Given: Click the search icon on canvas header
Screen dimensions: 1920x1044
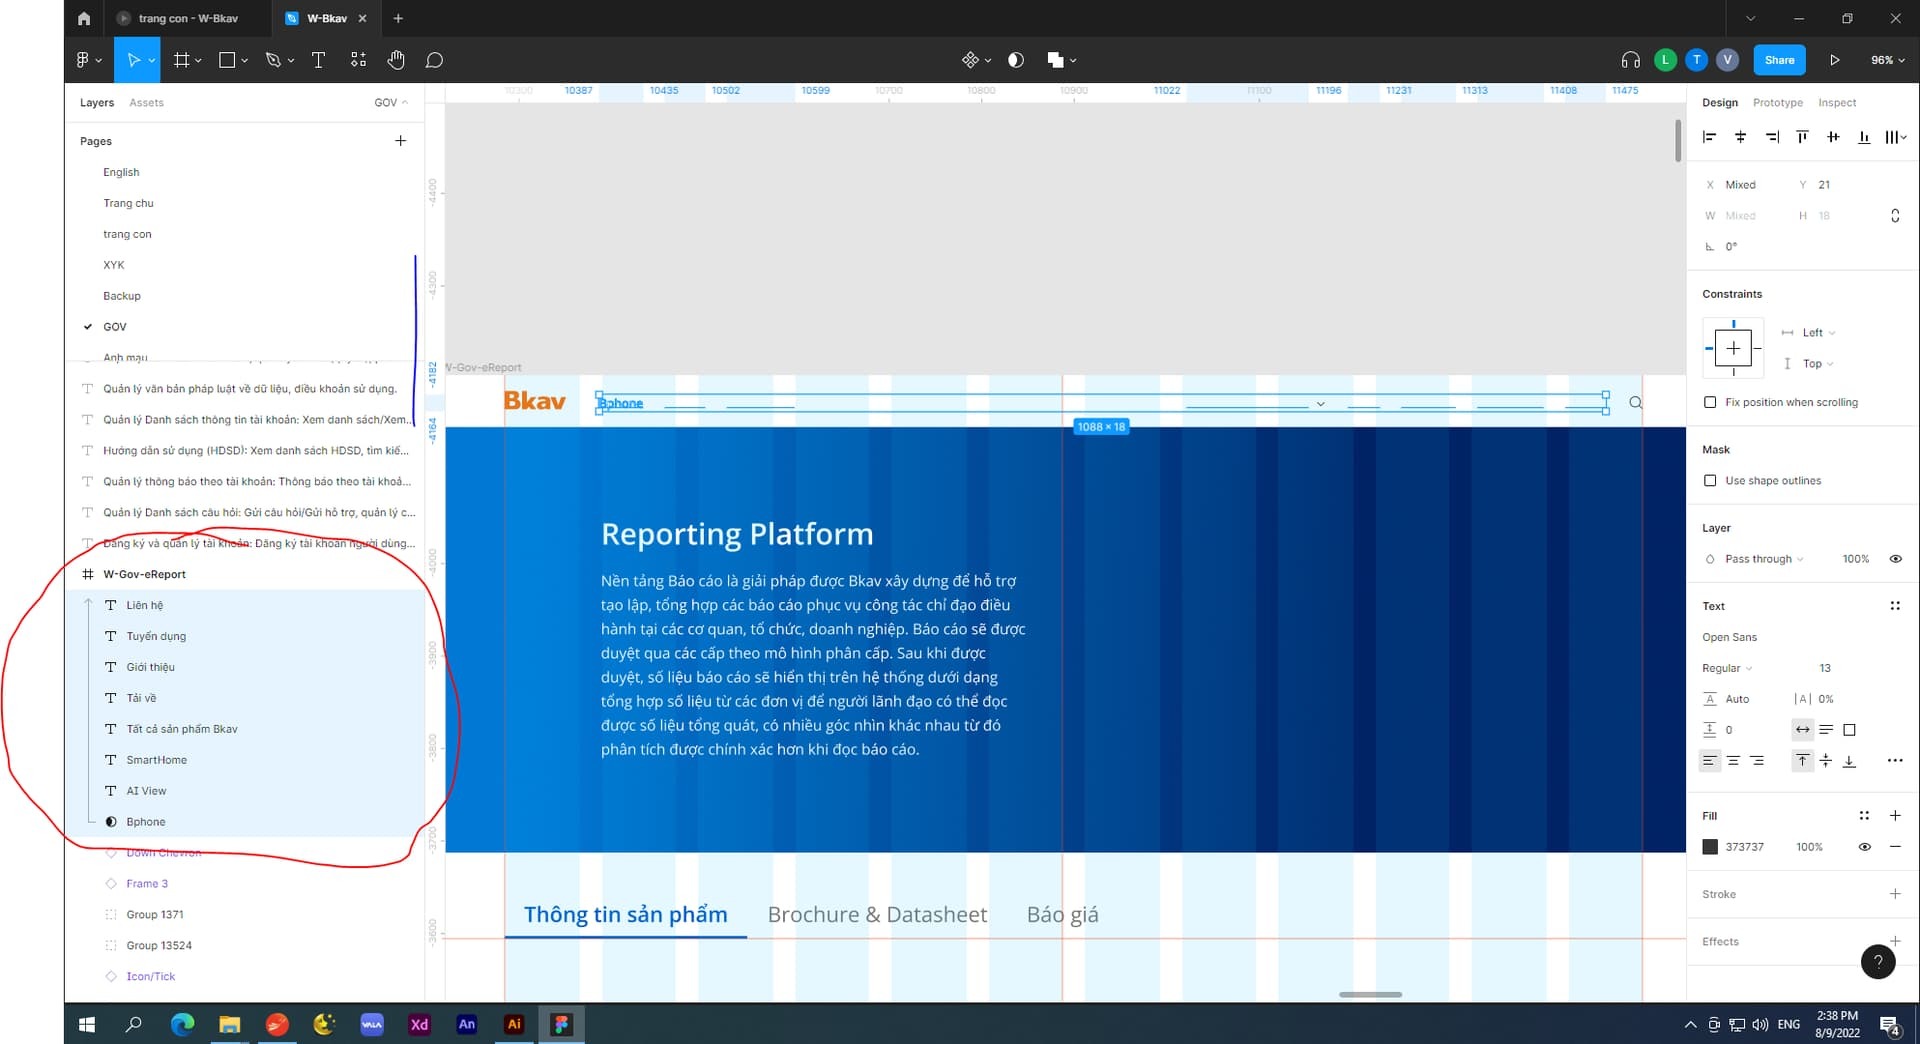Looking at the screenshot, I should click(1636, 403).
